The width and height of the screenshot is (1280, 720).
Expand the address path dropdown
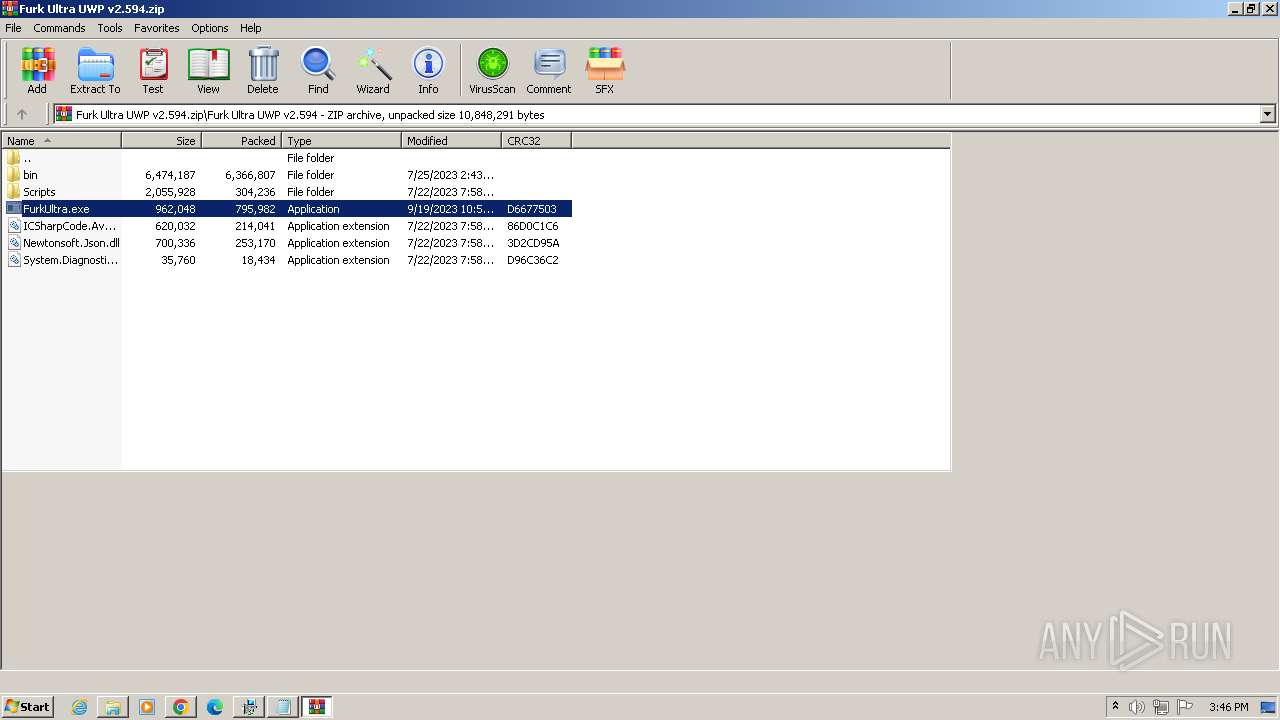(x=1267, y=114)
